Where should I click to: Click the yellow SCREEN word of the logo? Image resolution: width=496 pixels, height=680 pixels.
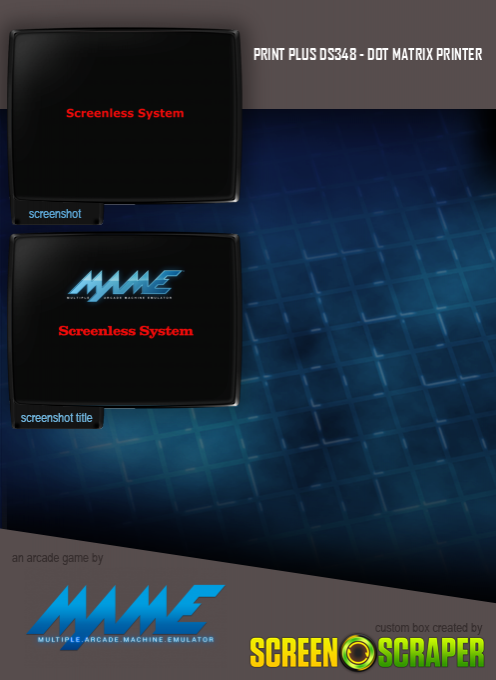294,653
